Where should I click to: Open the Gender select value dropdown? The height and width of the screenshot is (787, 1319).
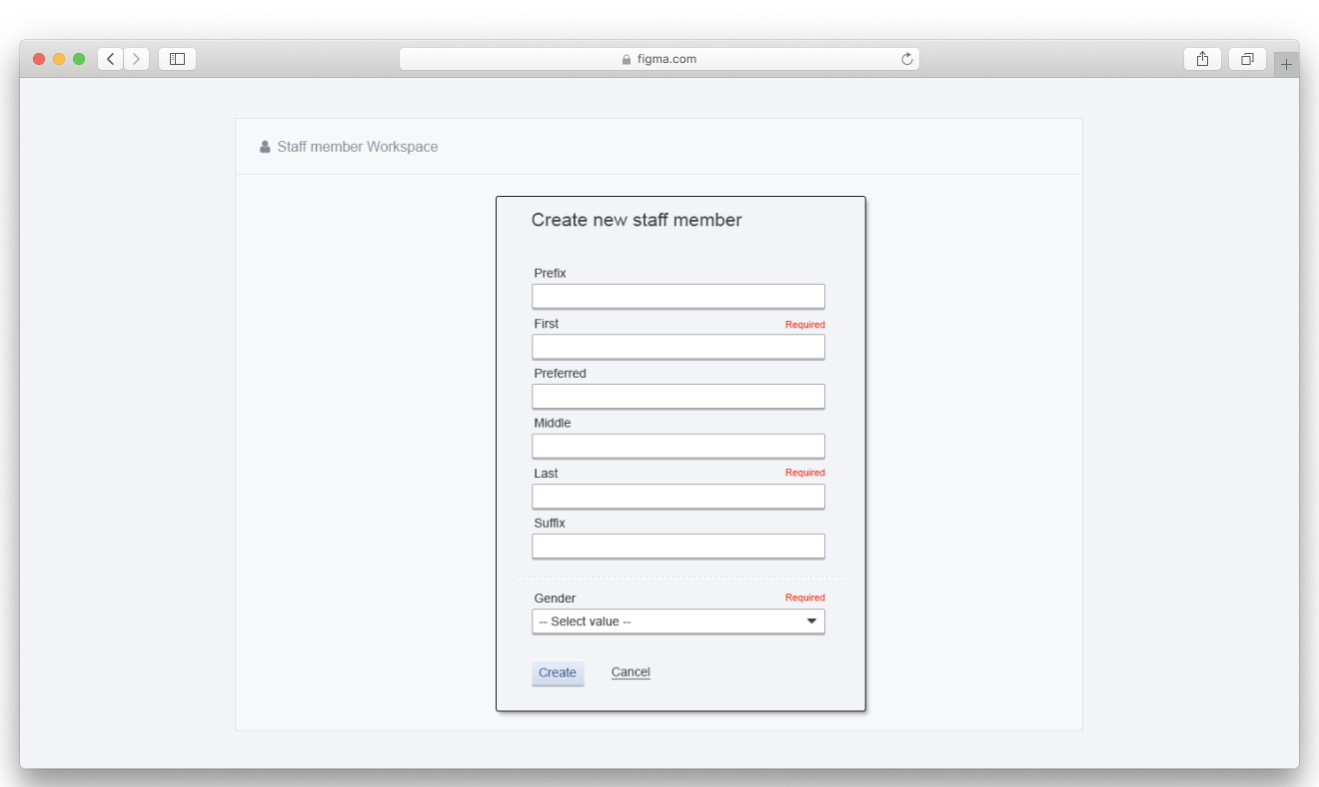point(678,621)
